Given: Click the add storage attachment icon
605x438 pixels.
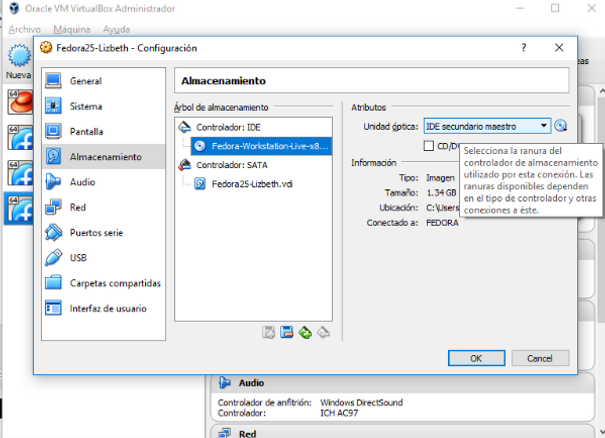Looking at the screenshot, I should (268, 332).
